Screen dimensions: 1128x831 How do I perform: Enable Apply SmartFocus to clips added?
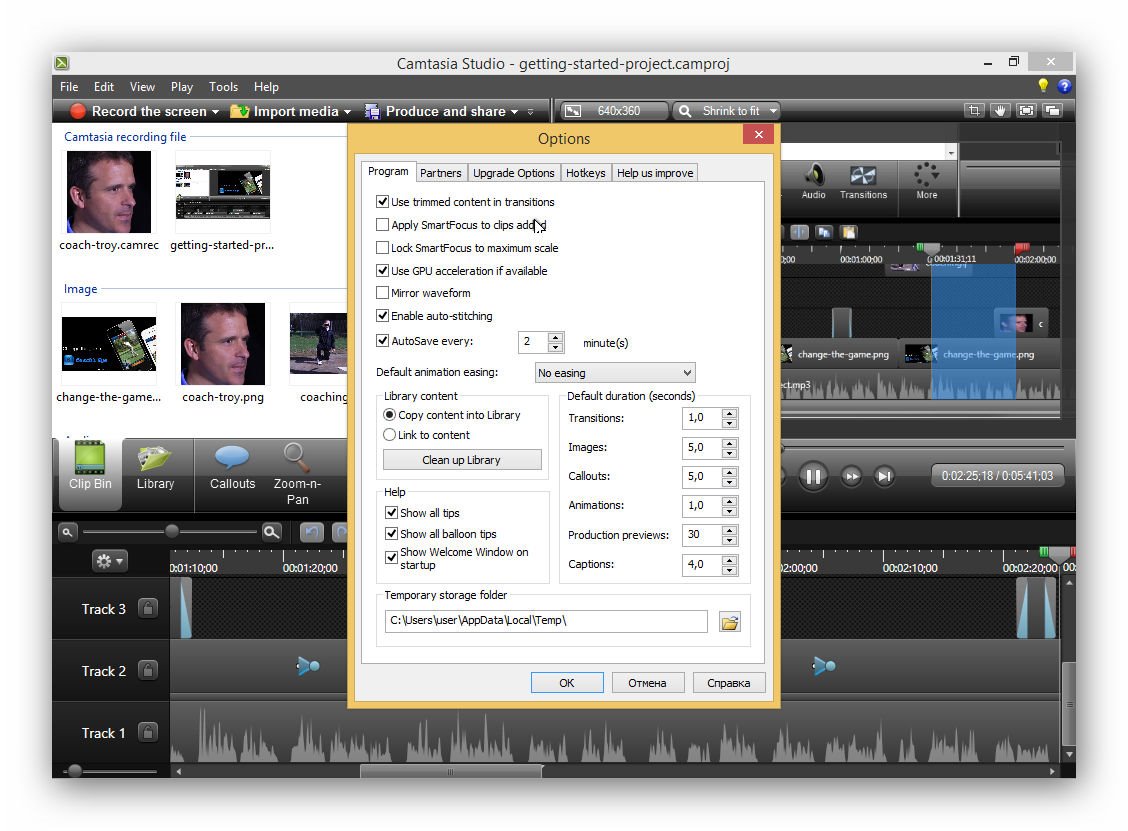[383, 224]
